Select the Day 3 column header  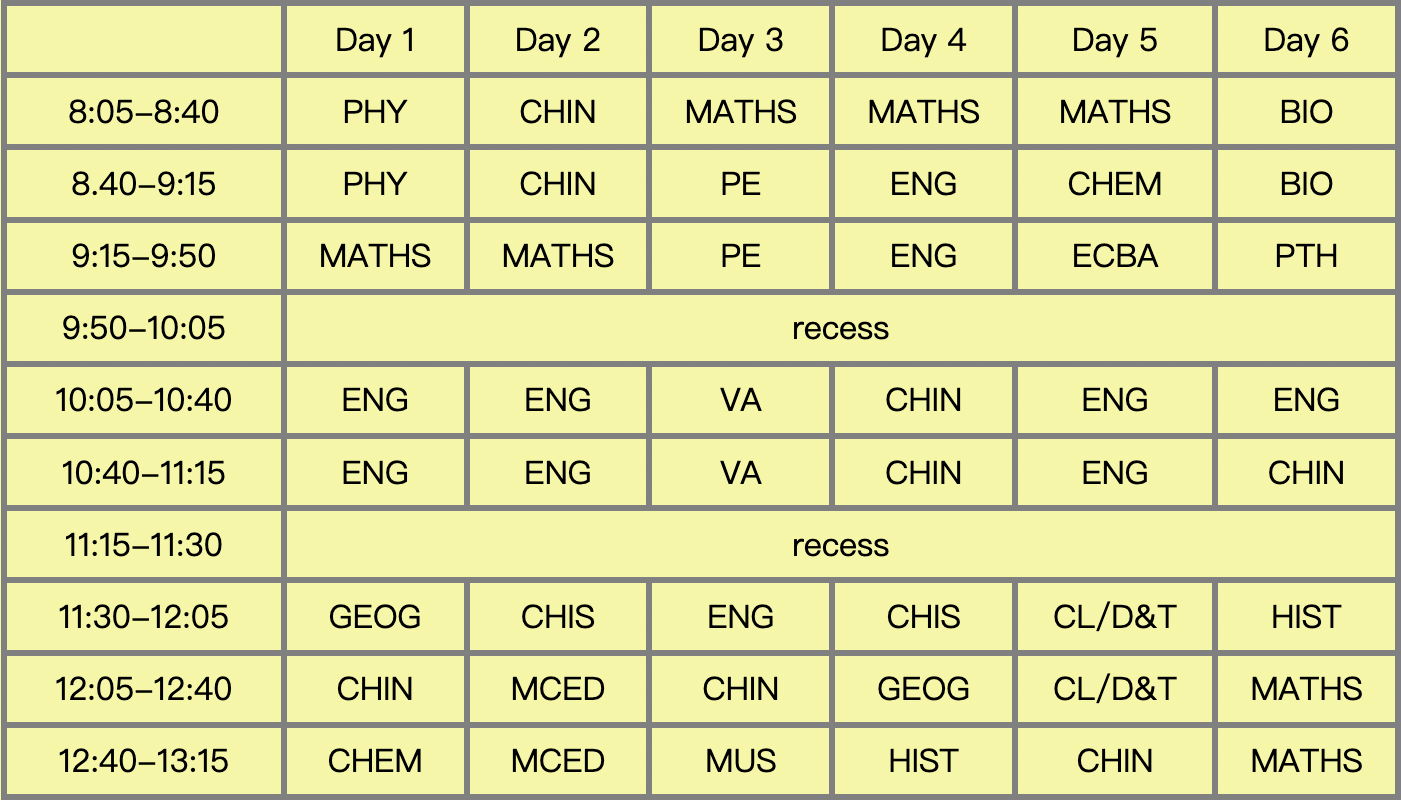tap(740, 40)
